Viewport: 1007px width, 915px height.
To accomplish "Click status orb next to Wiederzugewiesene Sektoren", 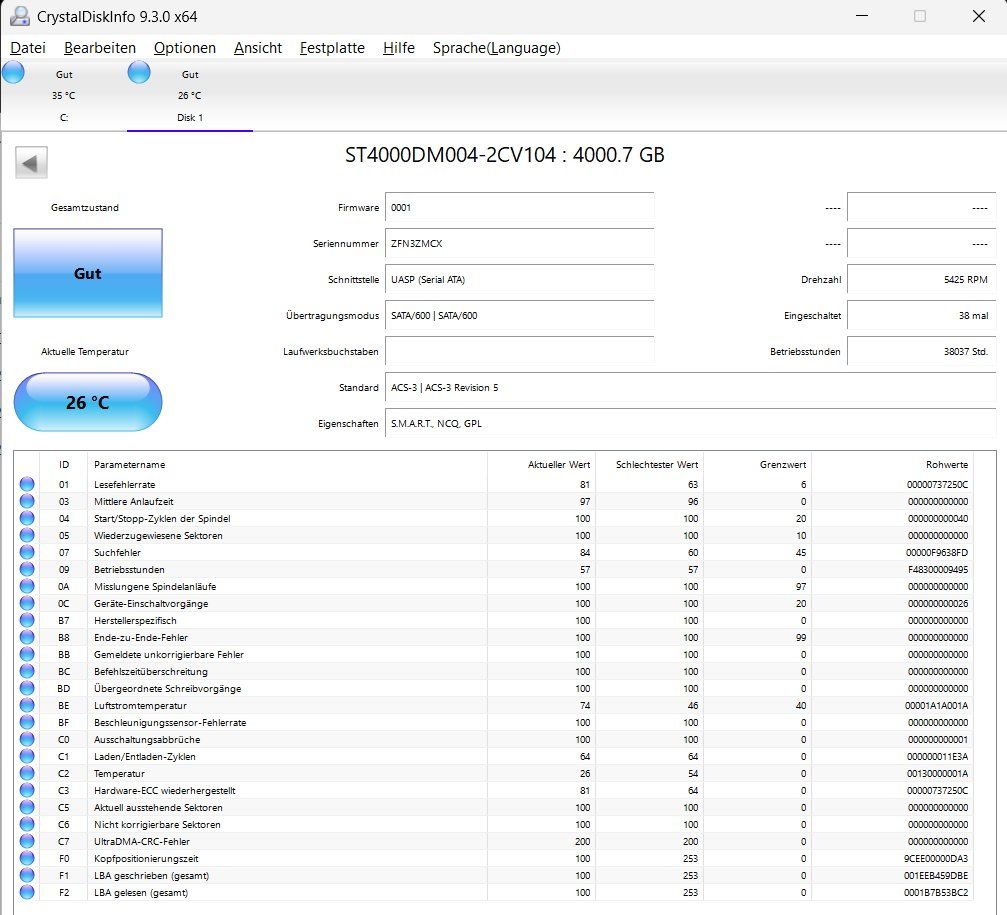I will (x=27, y=536).
